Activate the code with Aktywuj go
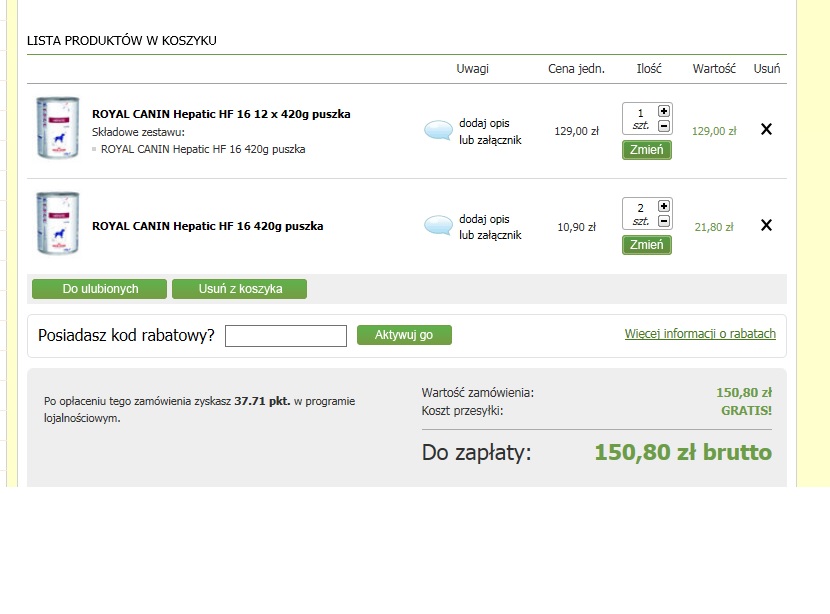 point(404,335)
